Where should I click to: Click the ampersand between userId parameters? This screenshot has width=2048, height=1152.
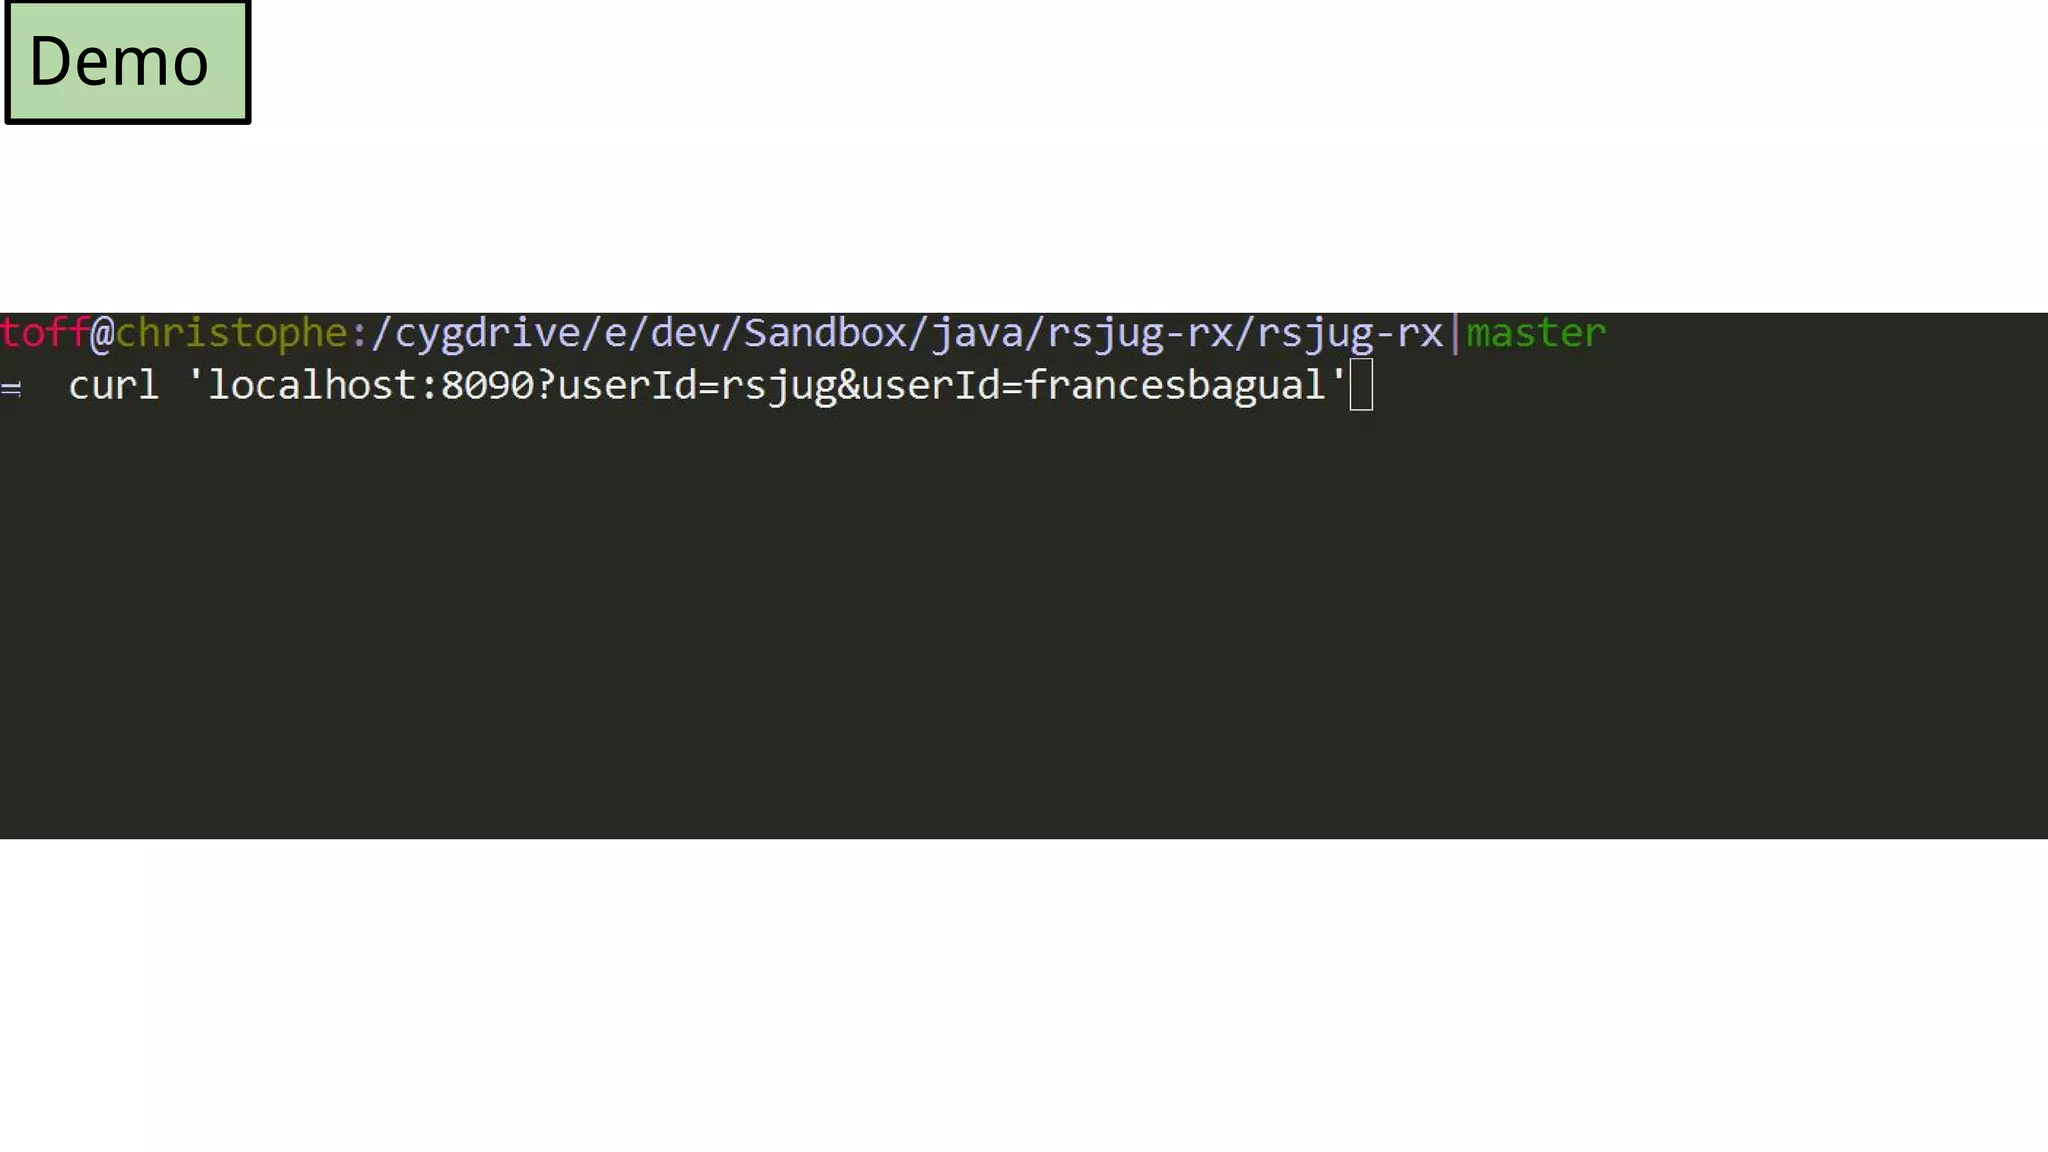coord(849,385)
